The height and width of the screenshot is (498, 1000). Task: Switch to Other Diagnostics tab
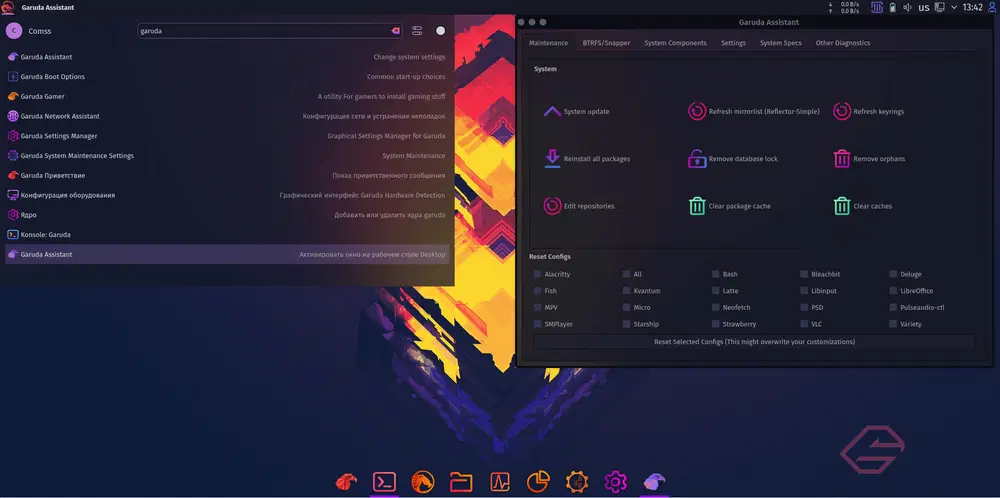click(x=842, y=43)
